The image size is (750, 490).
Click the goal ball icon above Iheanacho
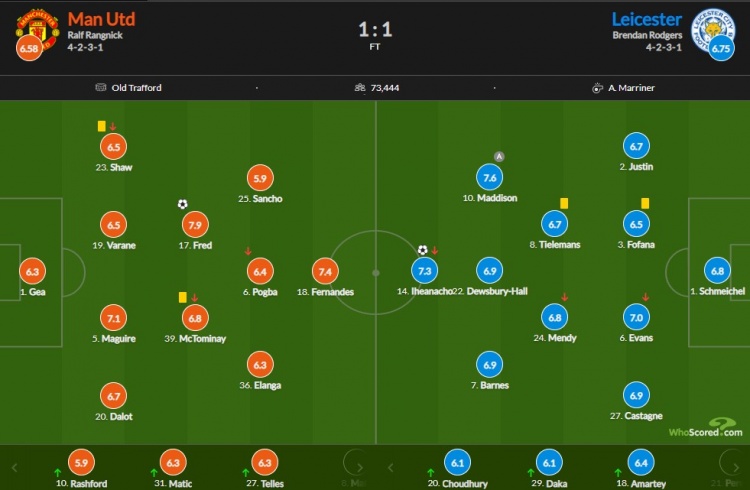(422, 250)
